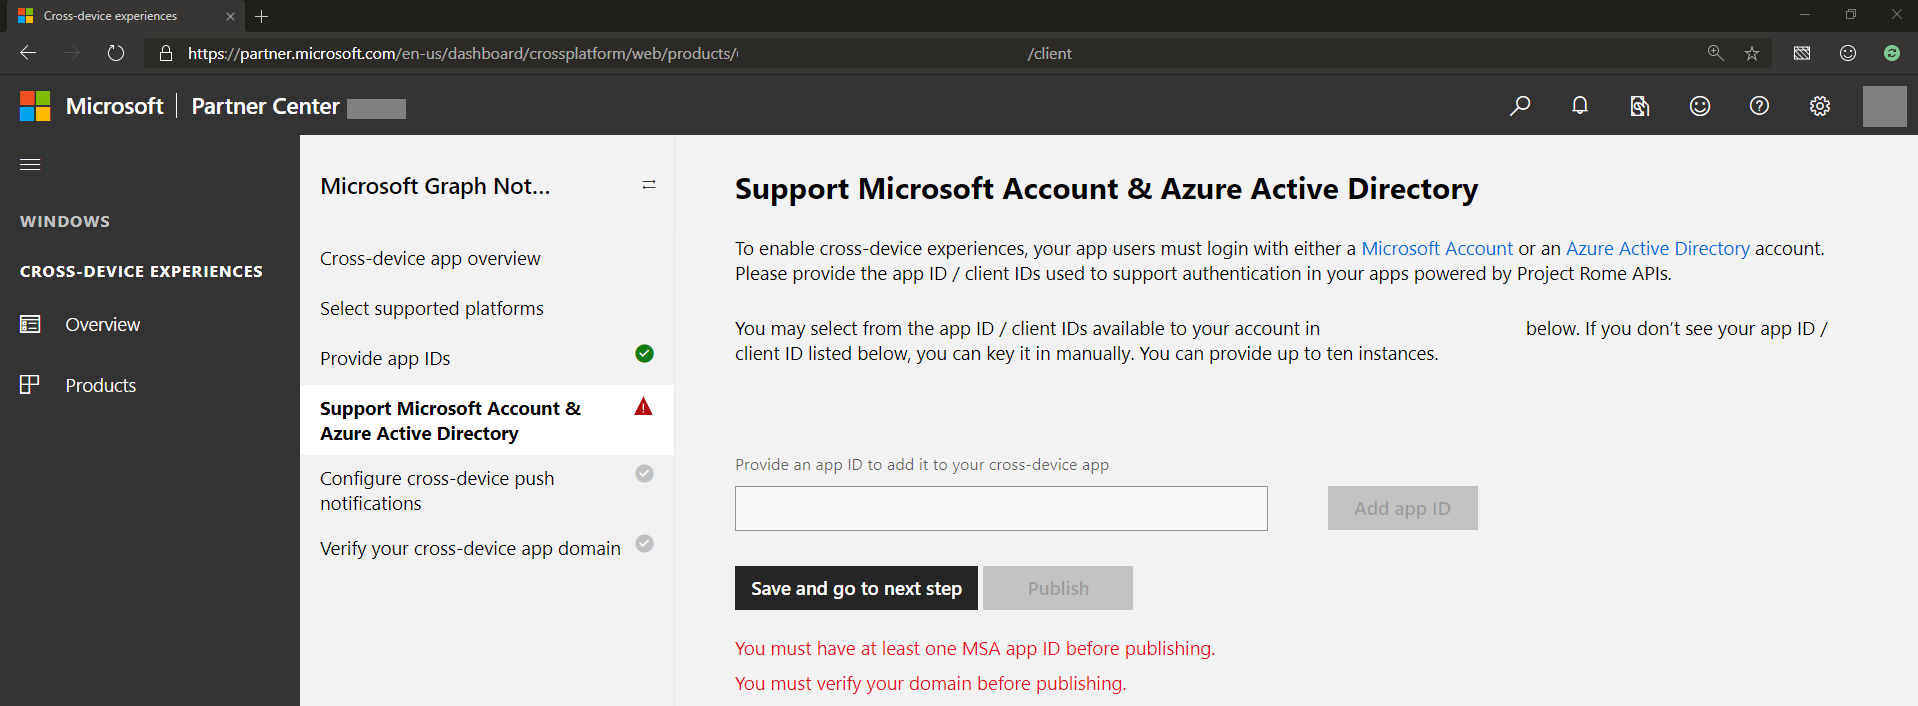Image resolution: width=1918 pixels, height=706 pixels.
Task: Click grey check beside Verify domain step
Action: [x=645, y=543]
